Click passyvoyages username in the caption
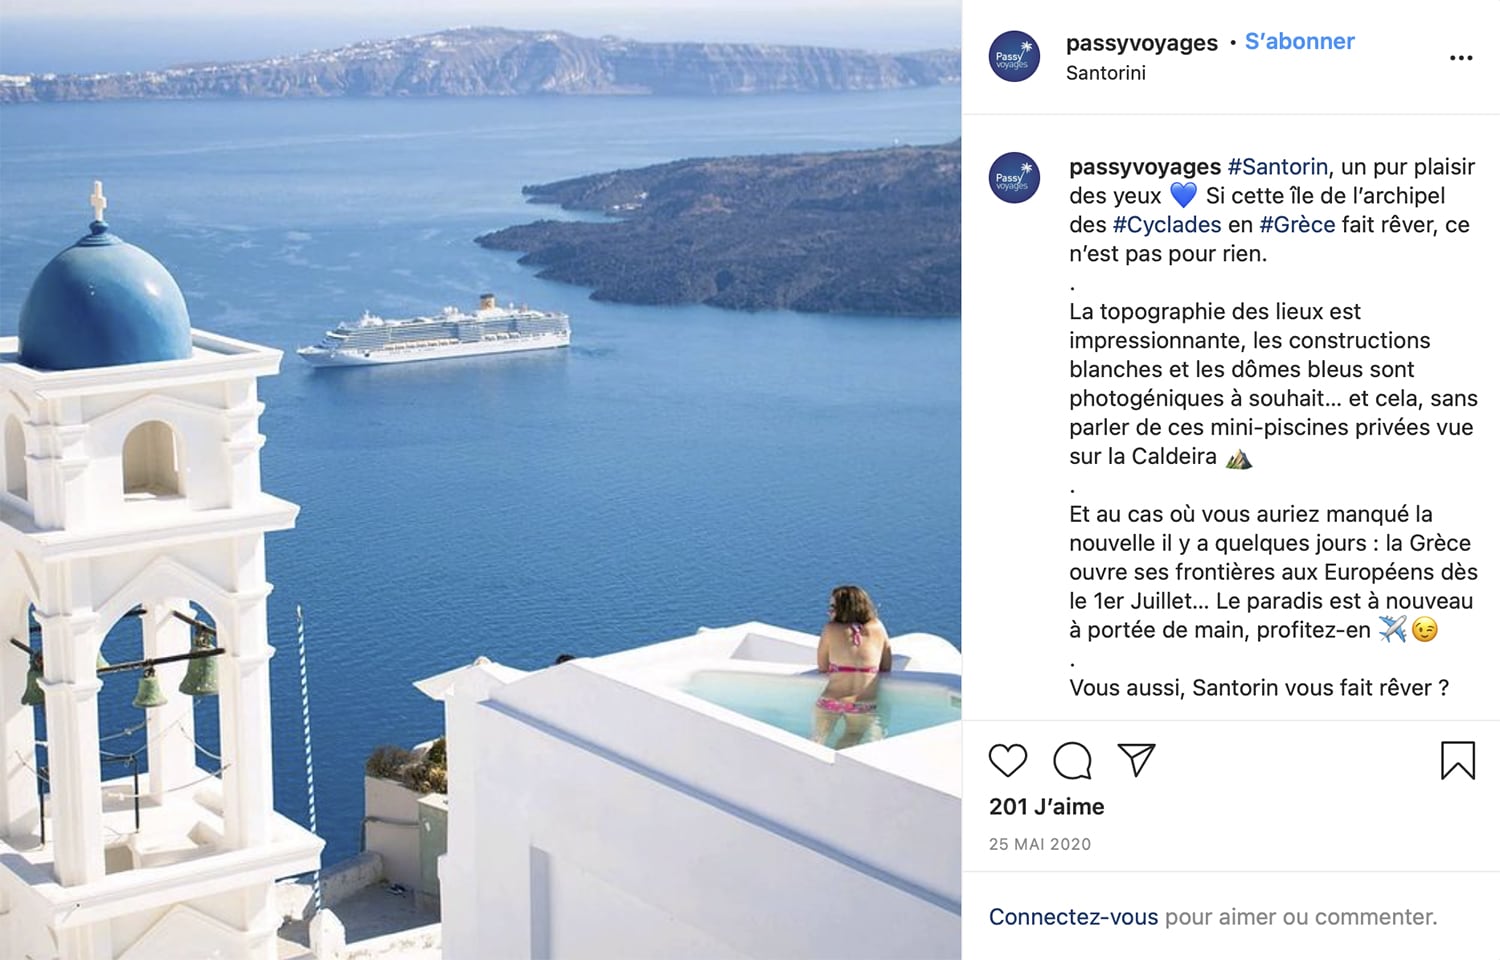 click(1145, 167)
